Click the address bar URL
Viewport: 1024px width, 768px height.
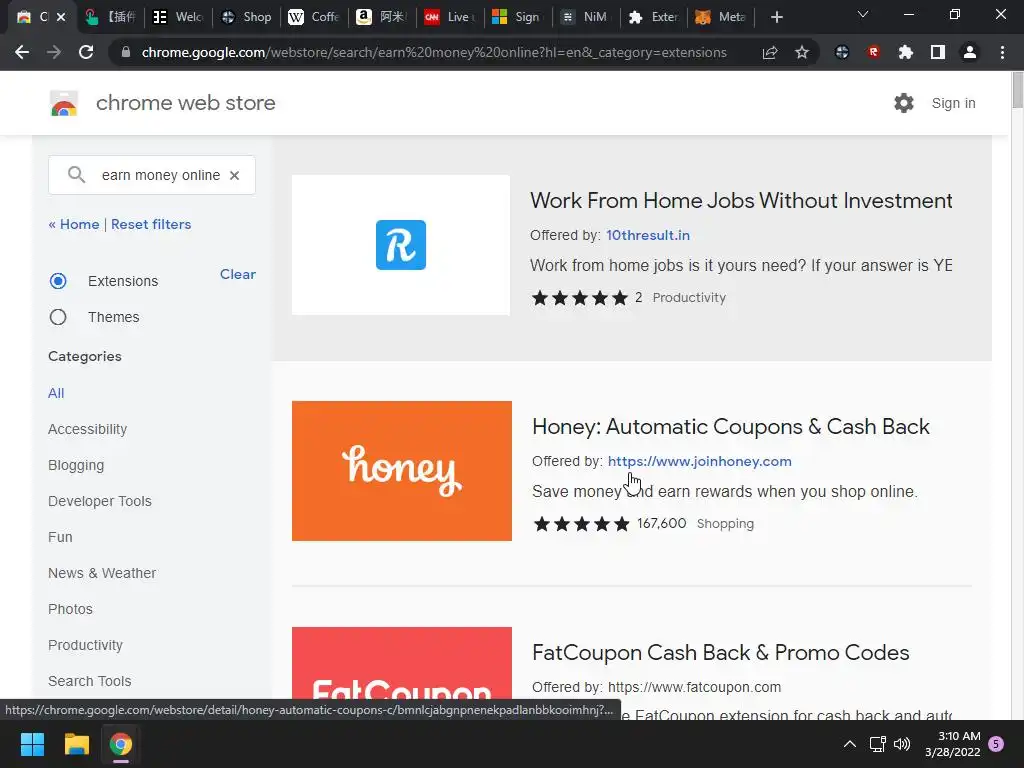pos(434,52)
